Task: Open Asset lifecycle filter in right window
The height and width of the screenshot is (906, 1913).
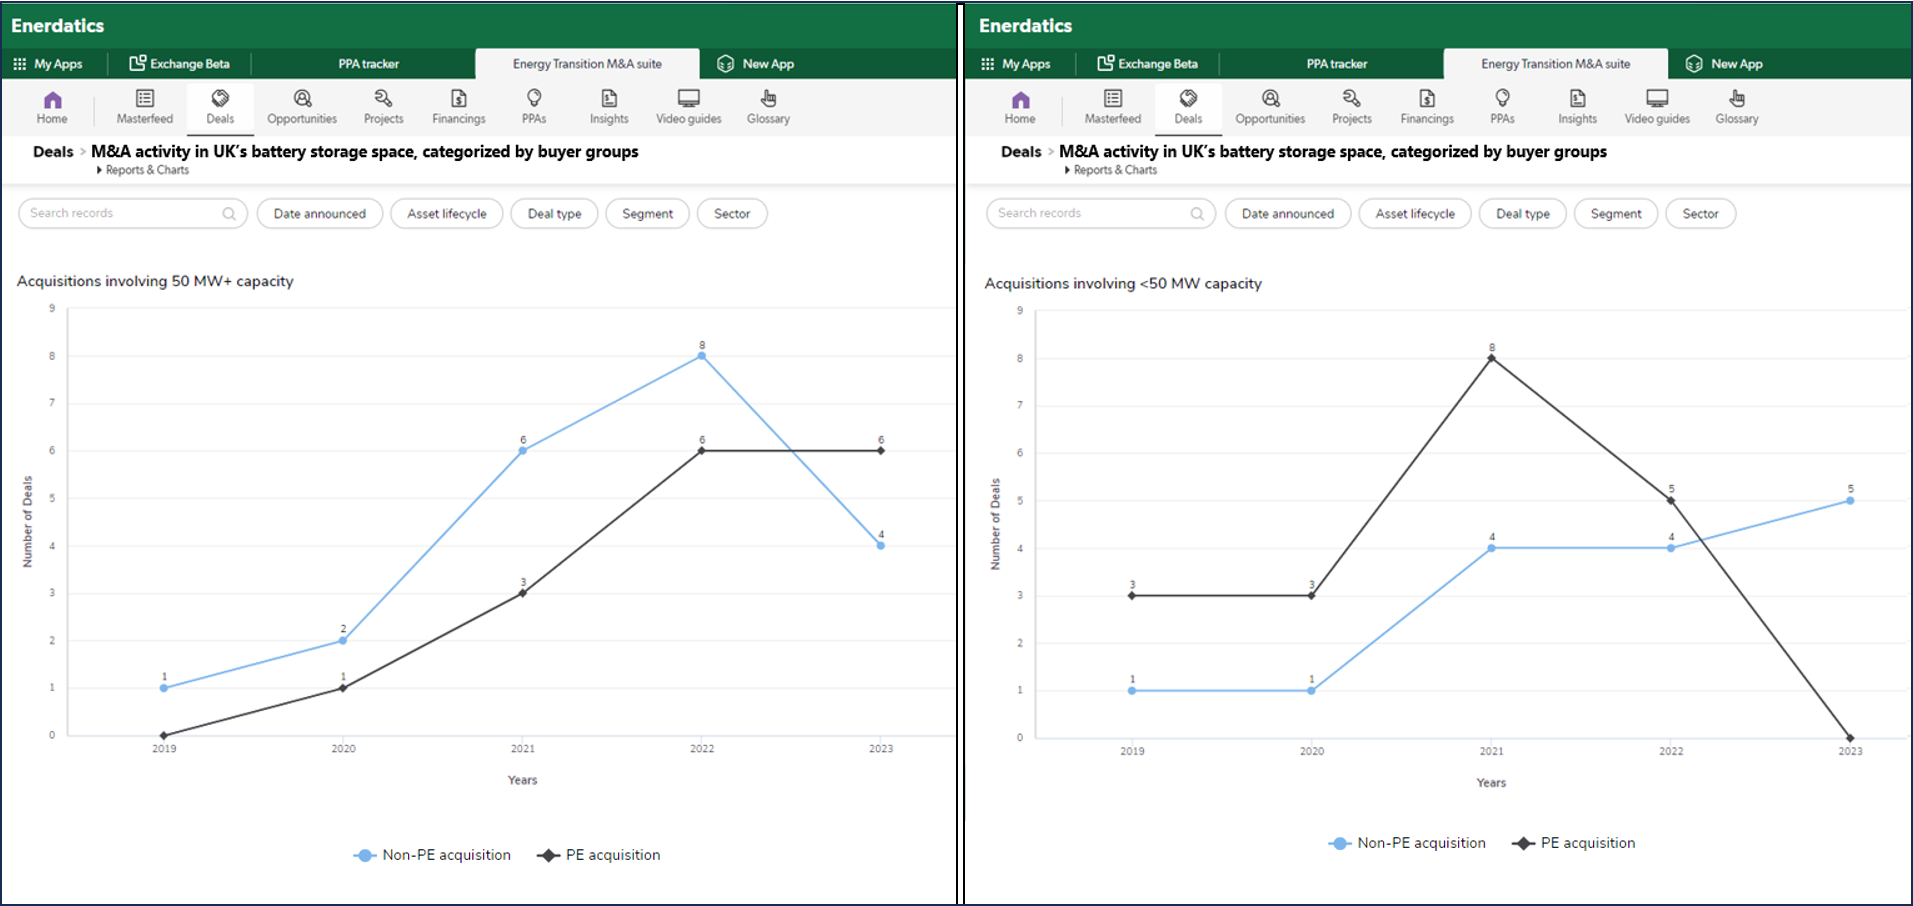Action: click(1414, 214)
